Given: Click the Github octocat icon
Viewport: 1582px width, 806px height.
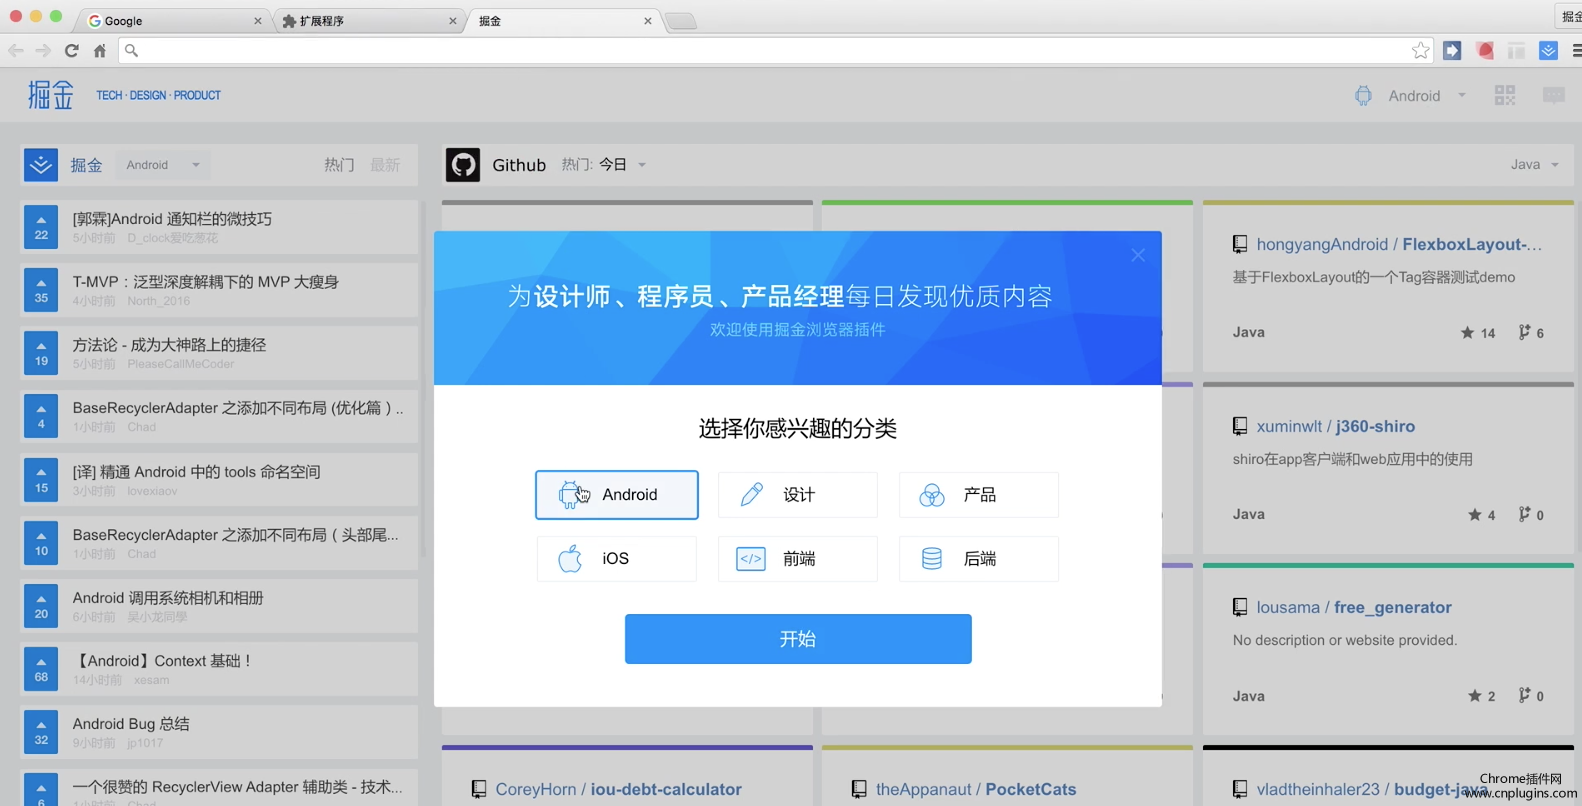Looking at the screenshot, I should [x=463, y=165].
